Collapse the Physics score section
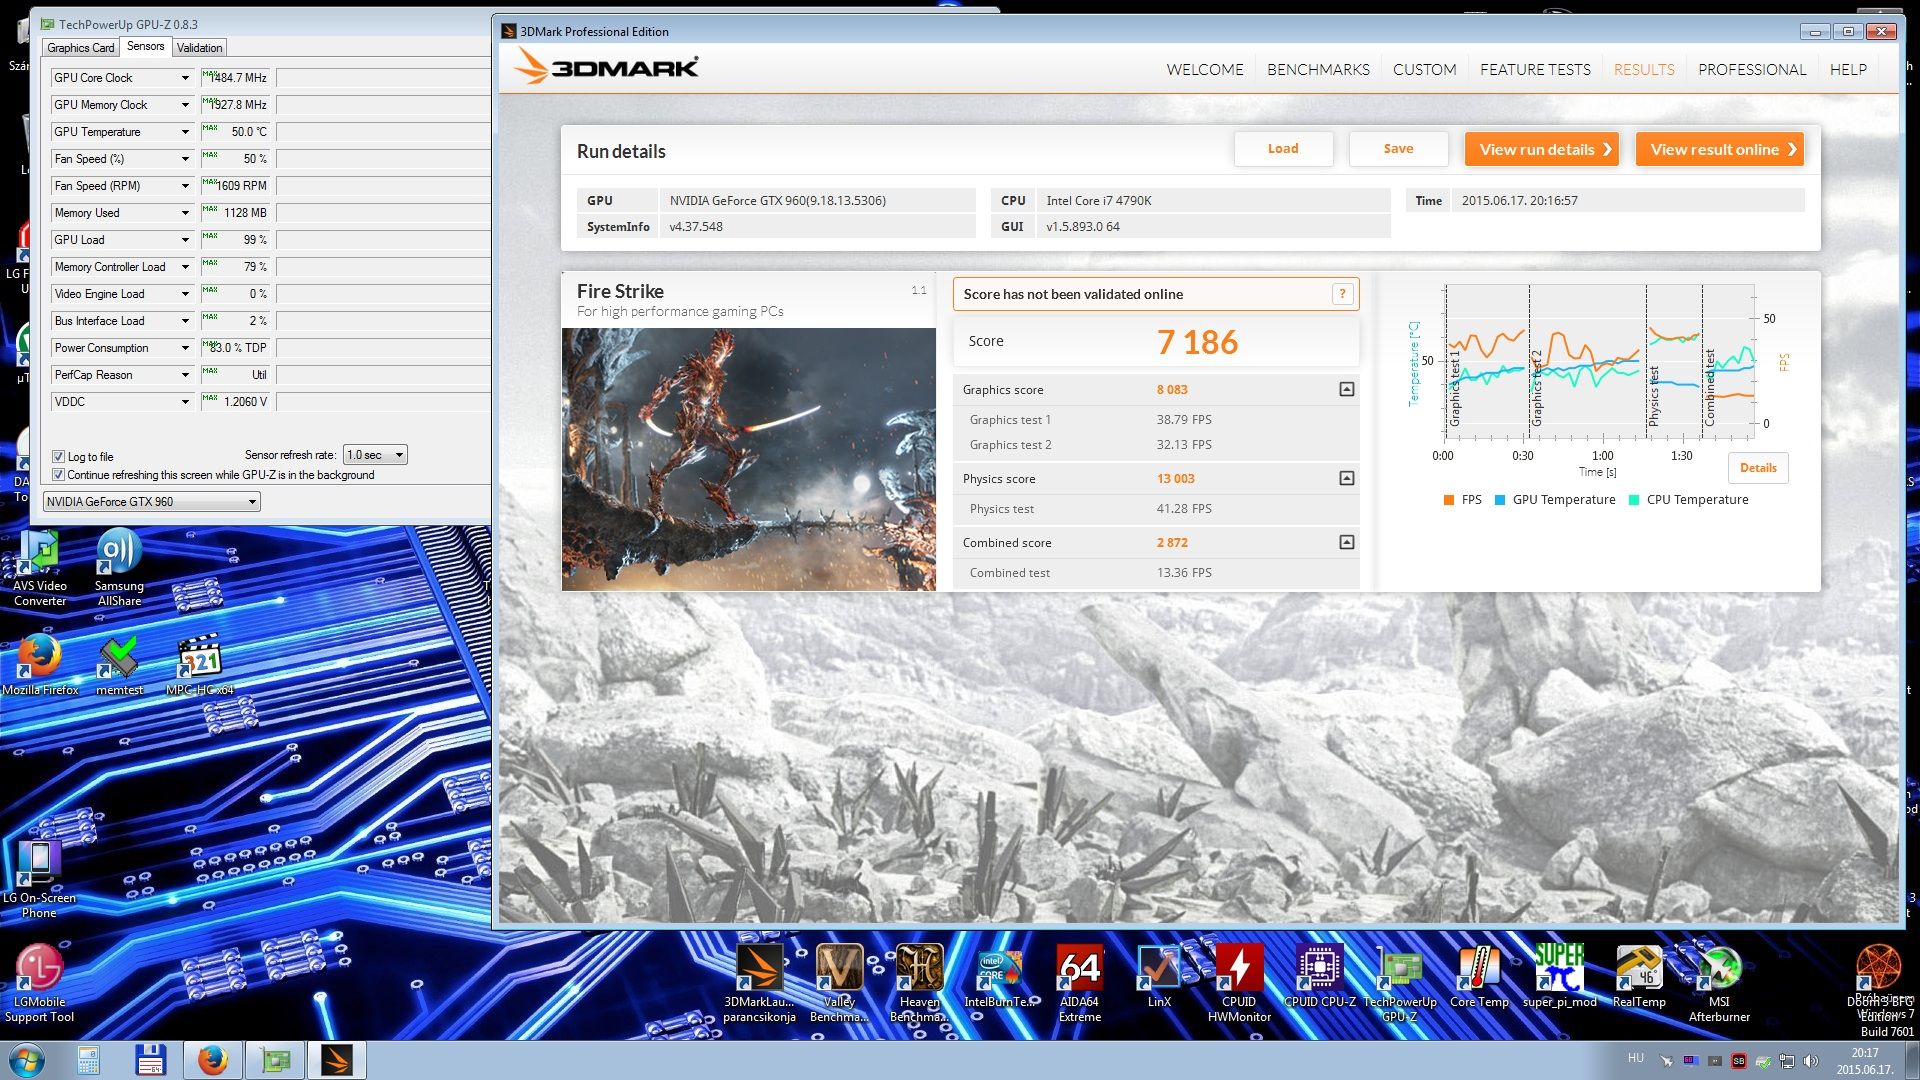 pyautogui.click(x=1346, y=479)
